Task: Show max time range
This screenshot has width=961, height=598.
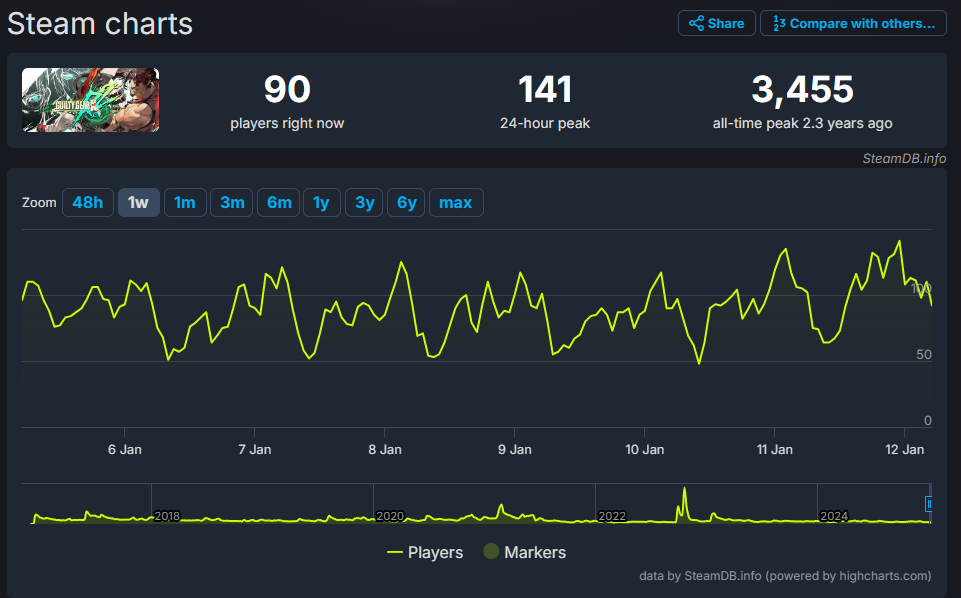Action: tap(456, 203)
